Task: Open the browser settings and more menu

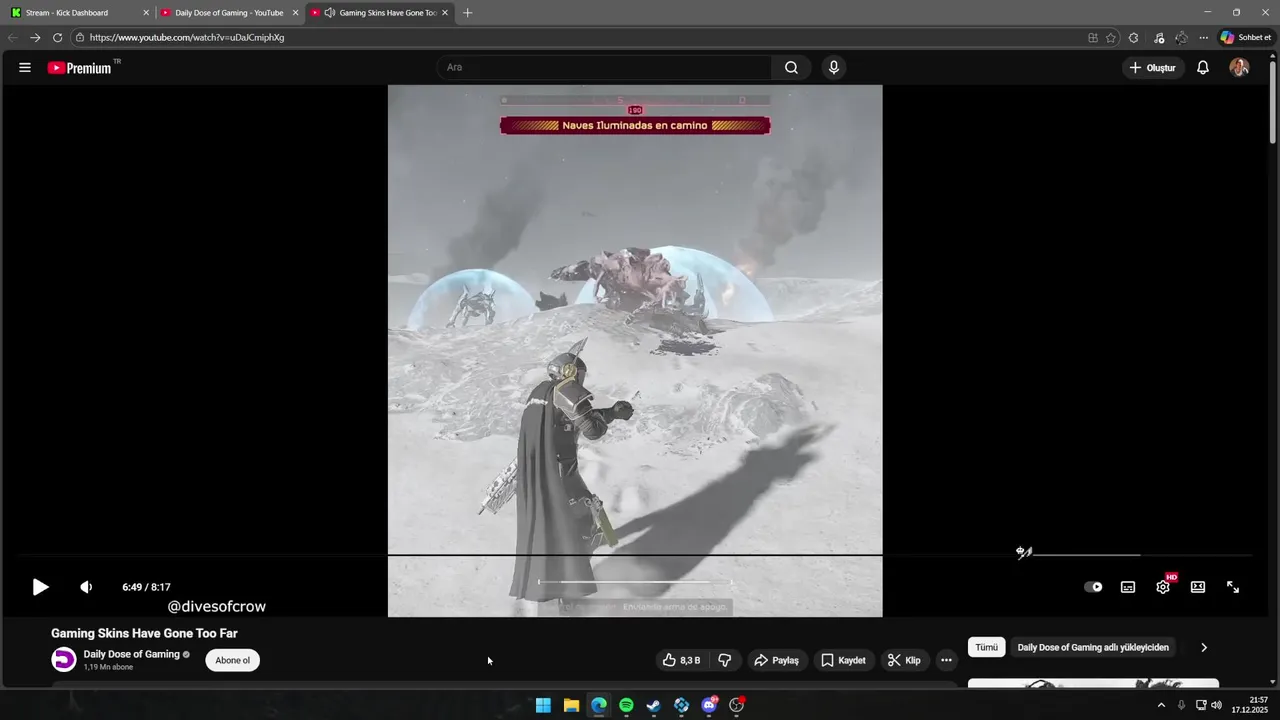Action: (1204, 37)
